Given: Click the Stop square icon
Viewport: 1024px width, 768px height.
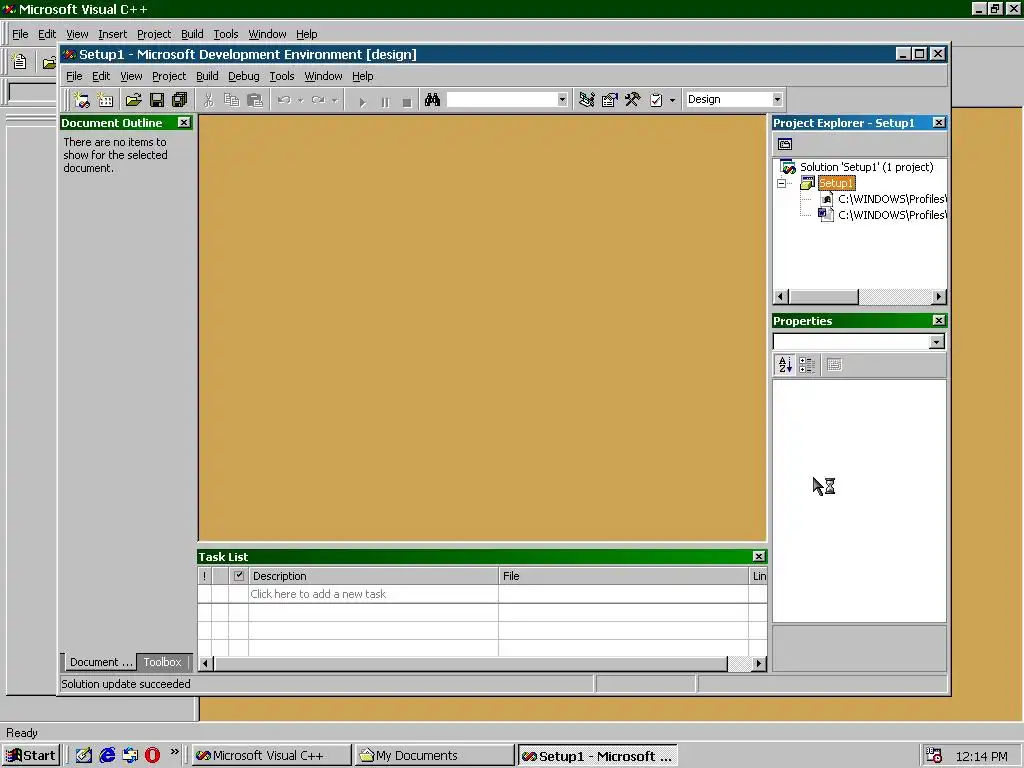Looking at the screenshot, I should pyautogui.click(x=407, y=101).
